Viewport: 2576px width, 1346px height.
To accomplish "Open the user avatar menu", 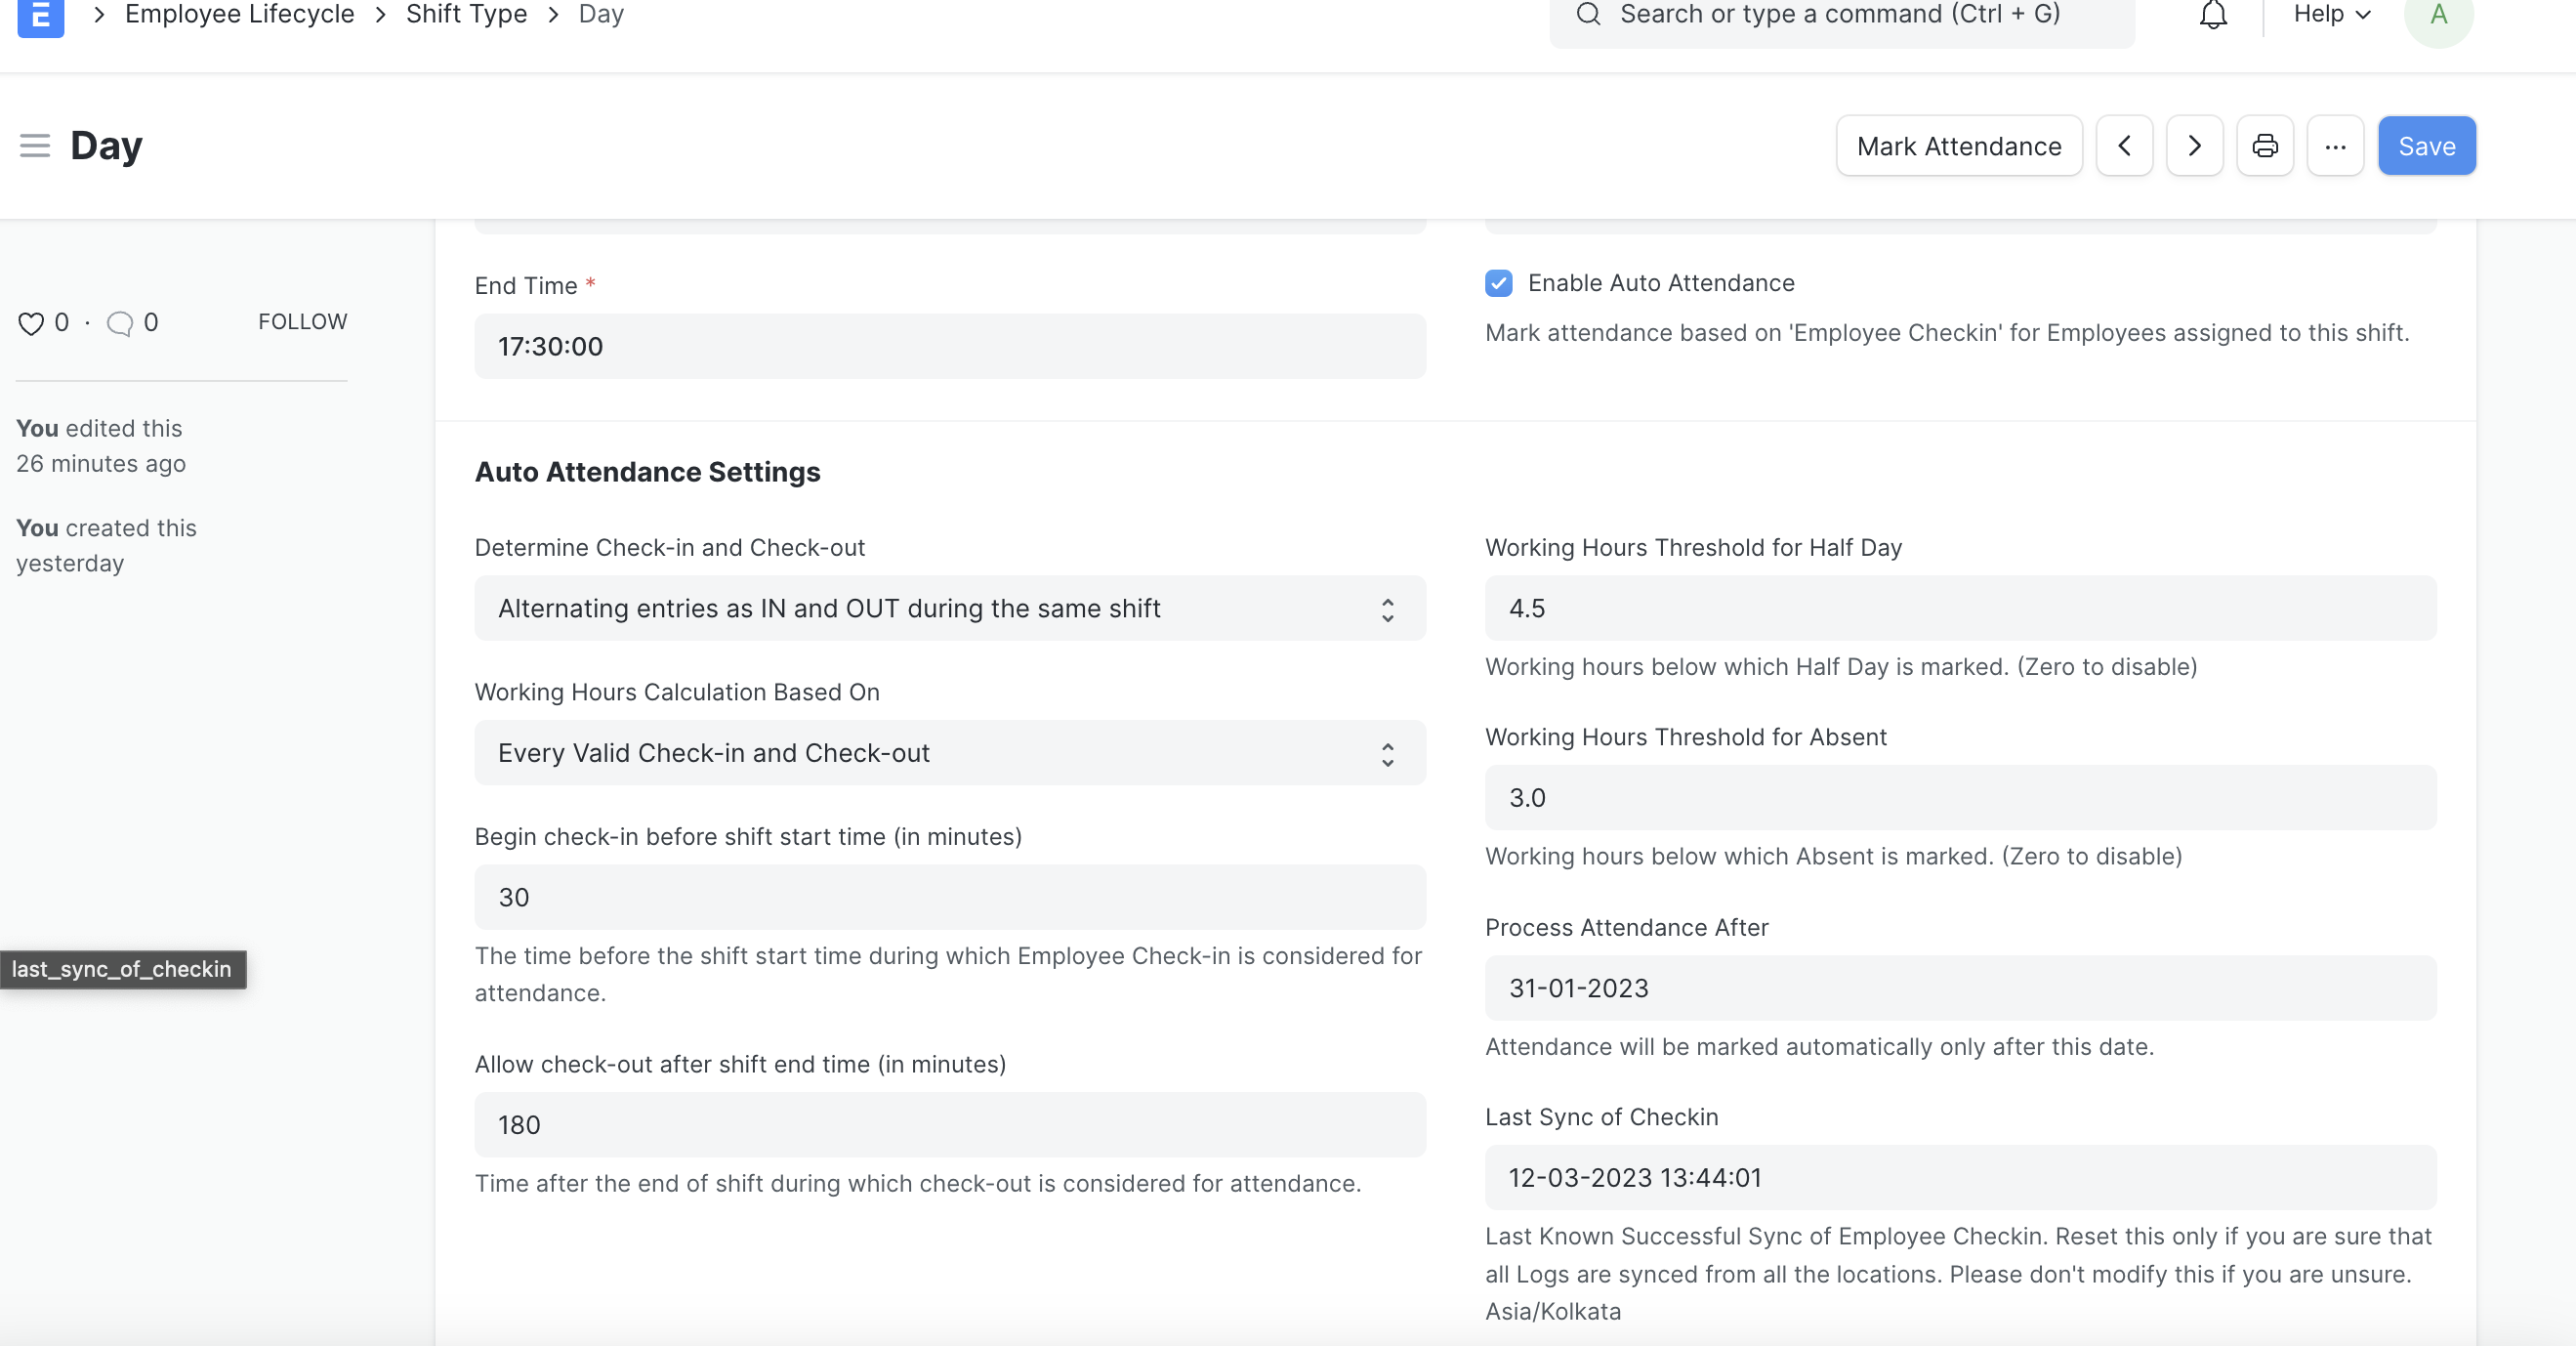I will pos(2438,17).
